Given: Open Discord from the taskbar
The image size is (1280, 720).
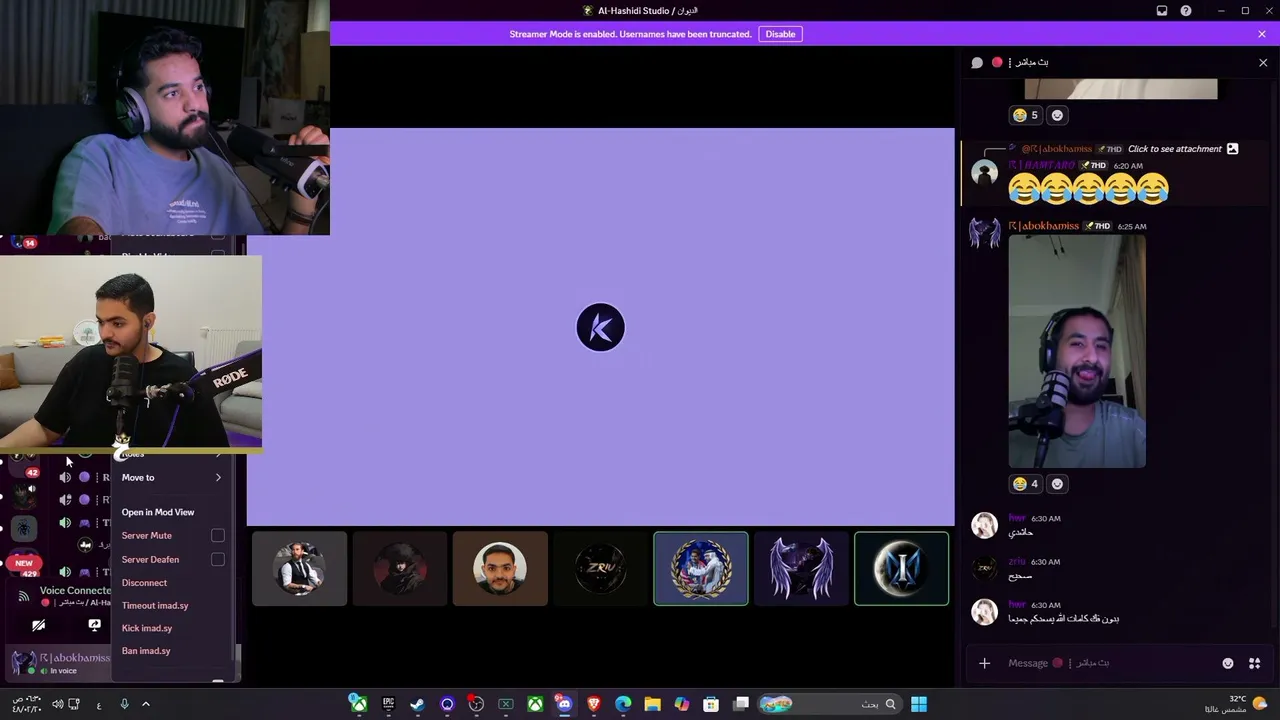Looking at the screenshot, I should coord(564,704).
